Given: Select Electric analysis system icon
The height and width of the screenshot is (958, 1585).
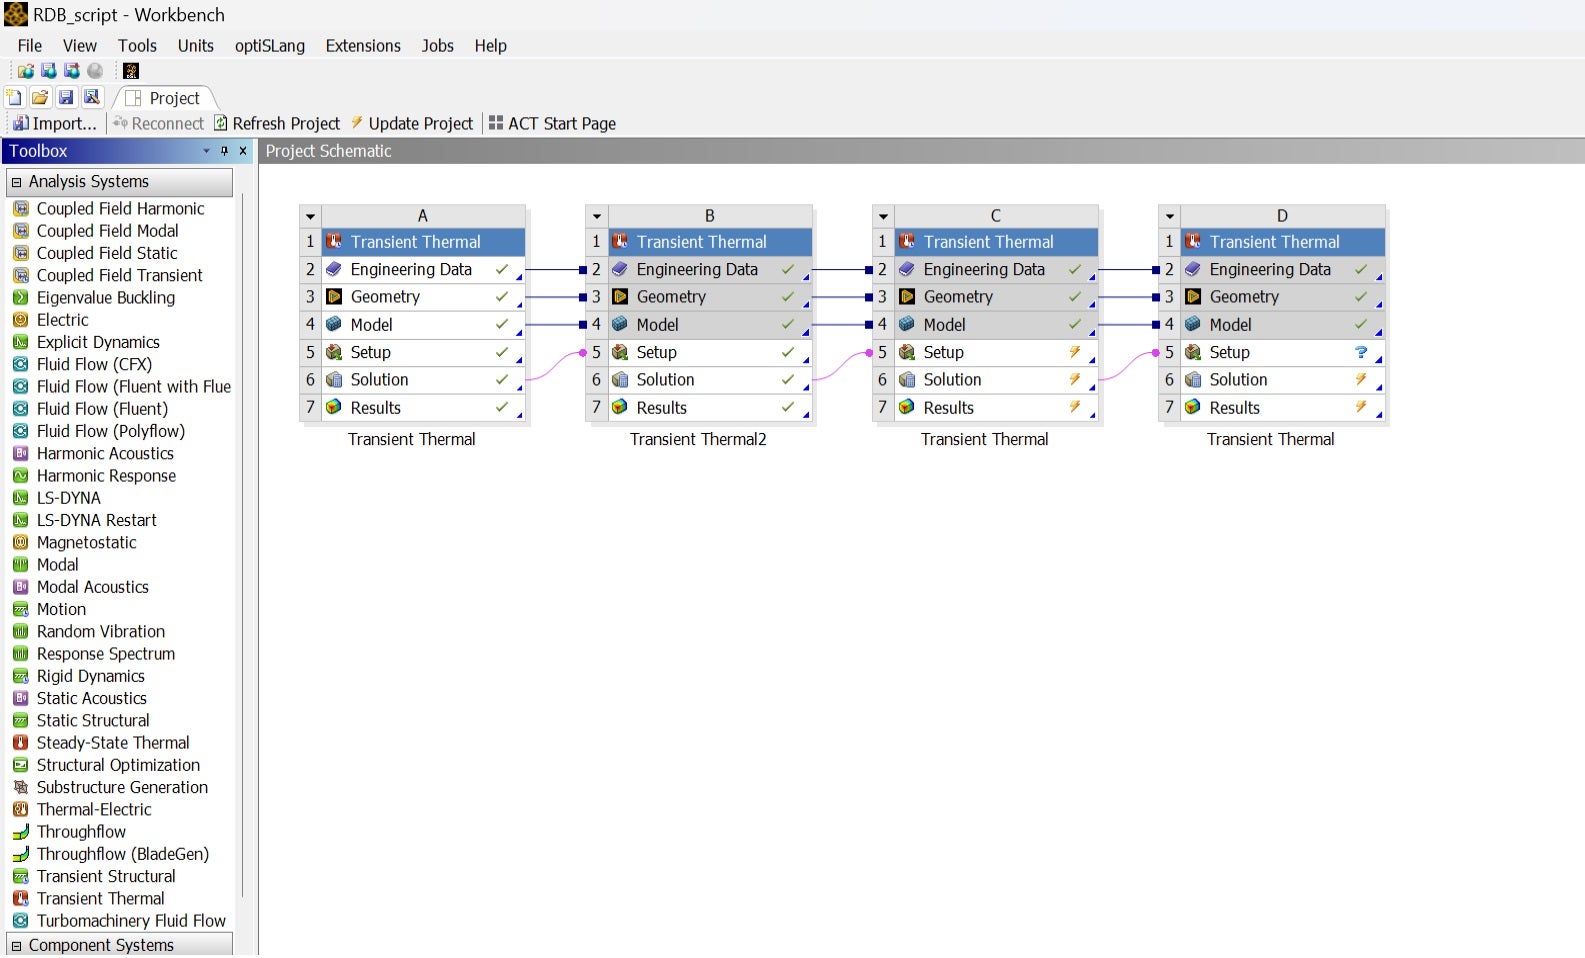Looking at the screenshot, I should point(20,320).
